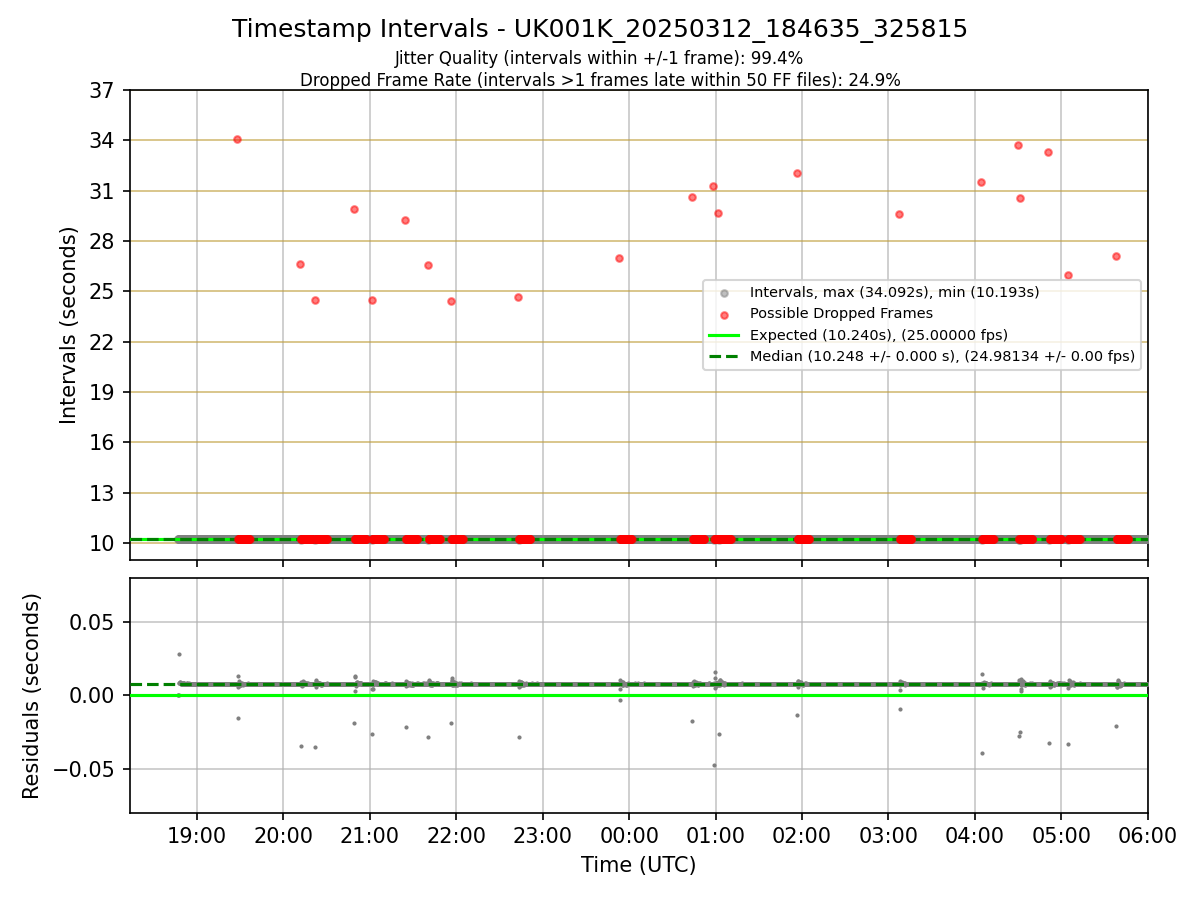Click the red point near 24.6 s around 22:45
Screen dimensions: 1200x900
[x=518, y=297]
